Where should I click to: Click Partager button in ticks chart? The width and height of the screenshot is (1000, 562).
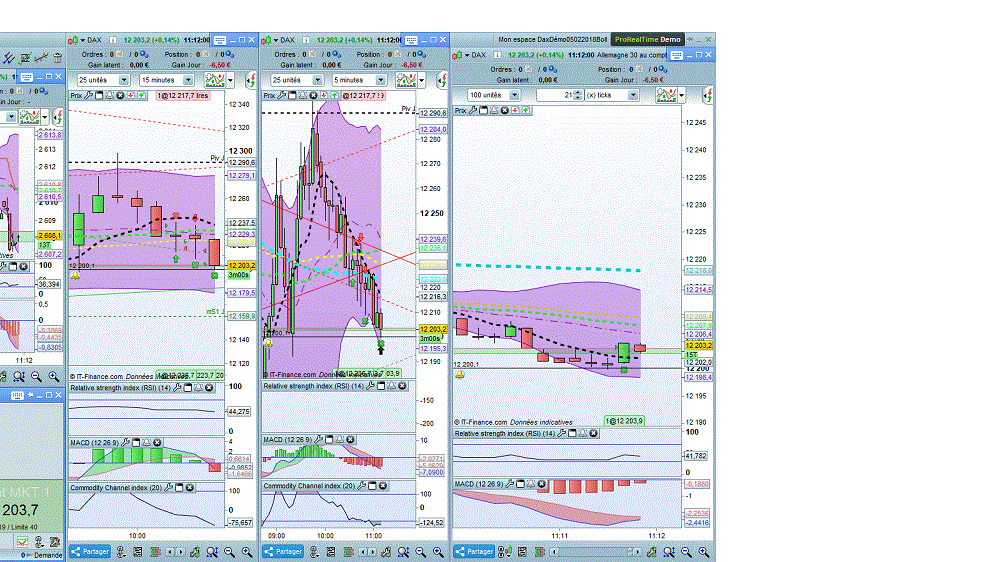tap(474, 552)
